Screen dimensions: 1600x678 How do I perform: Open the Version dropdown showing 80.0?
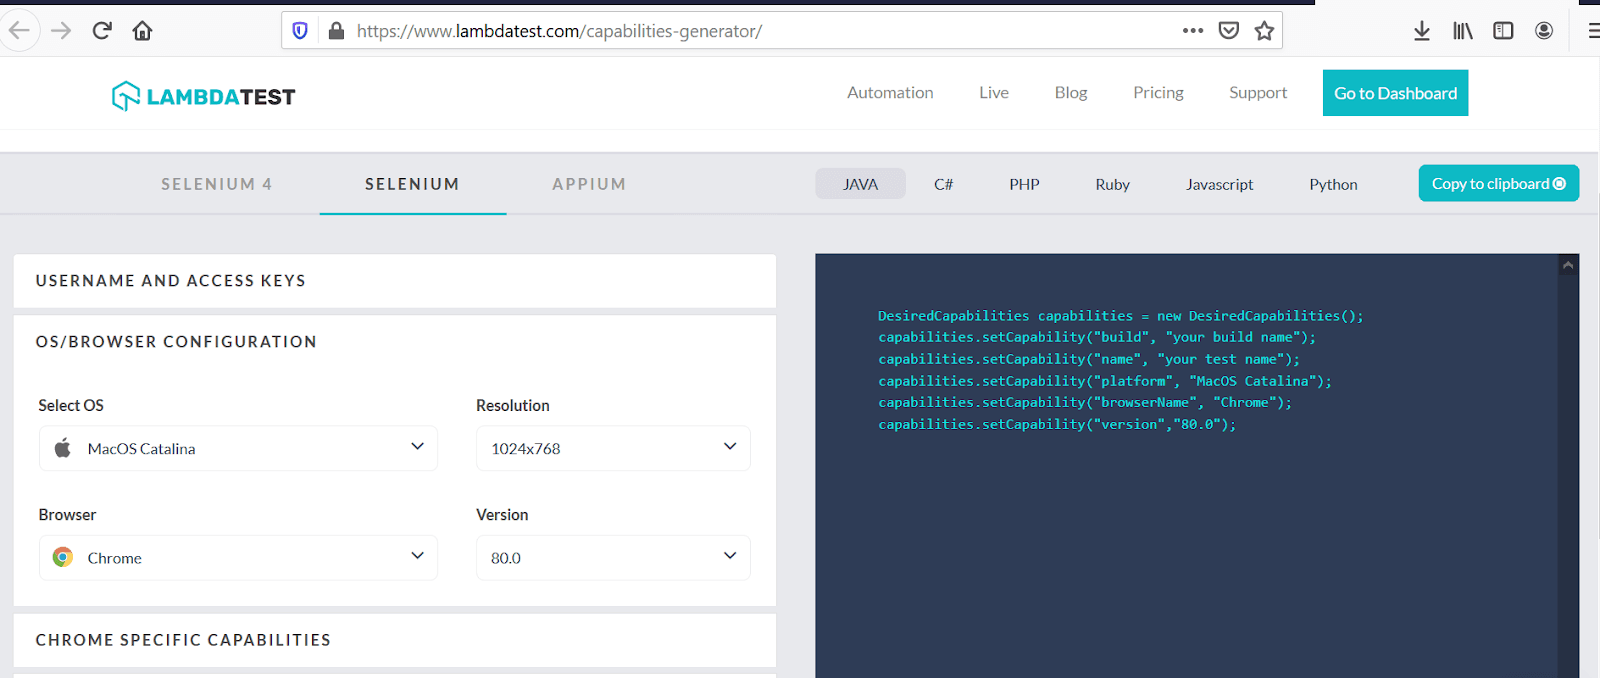[x=613, y=557]
